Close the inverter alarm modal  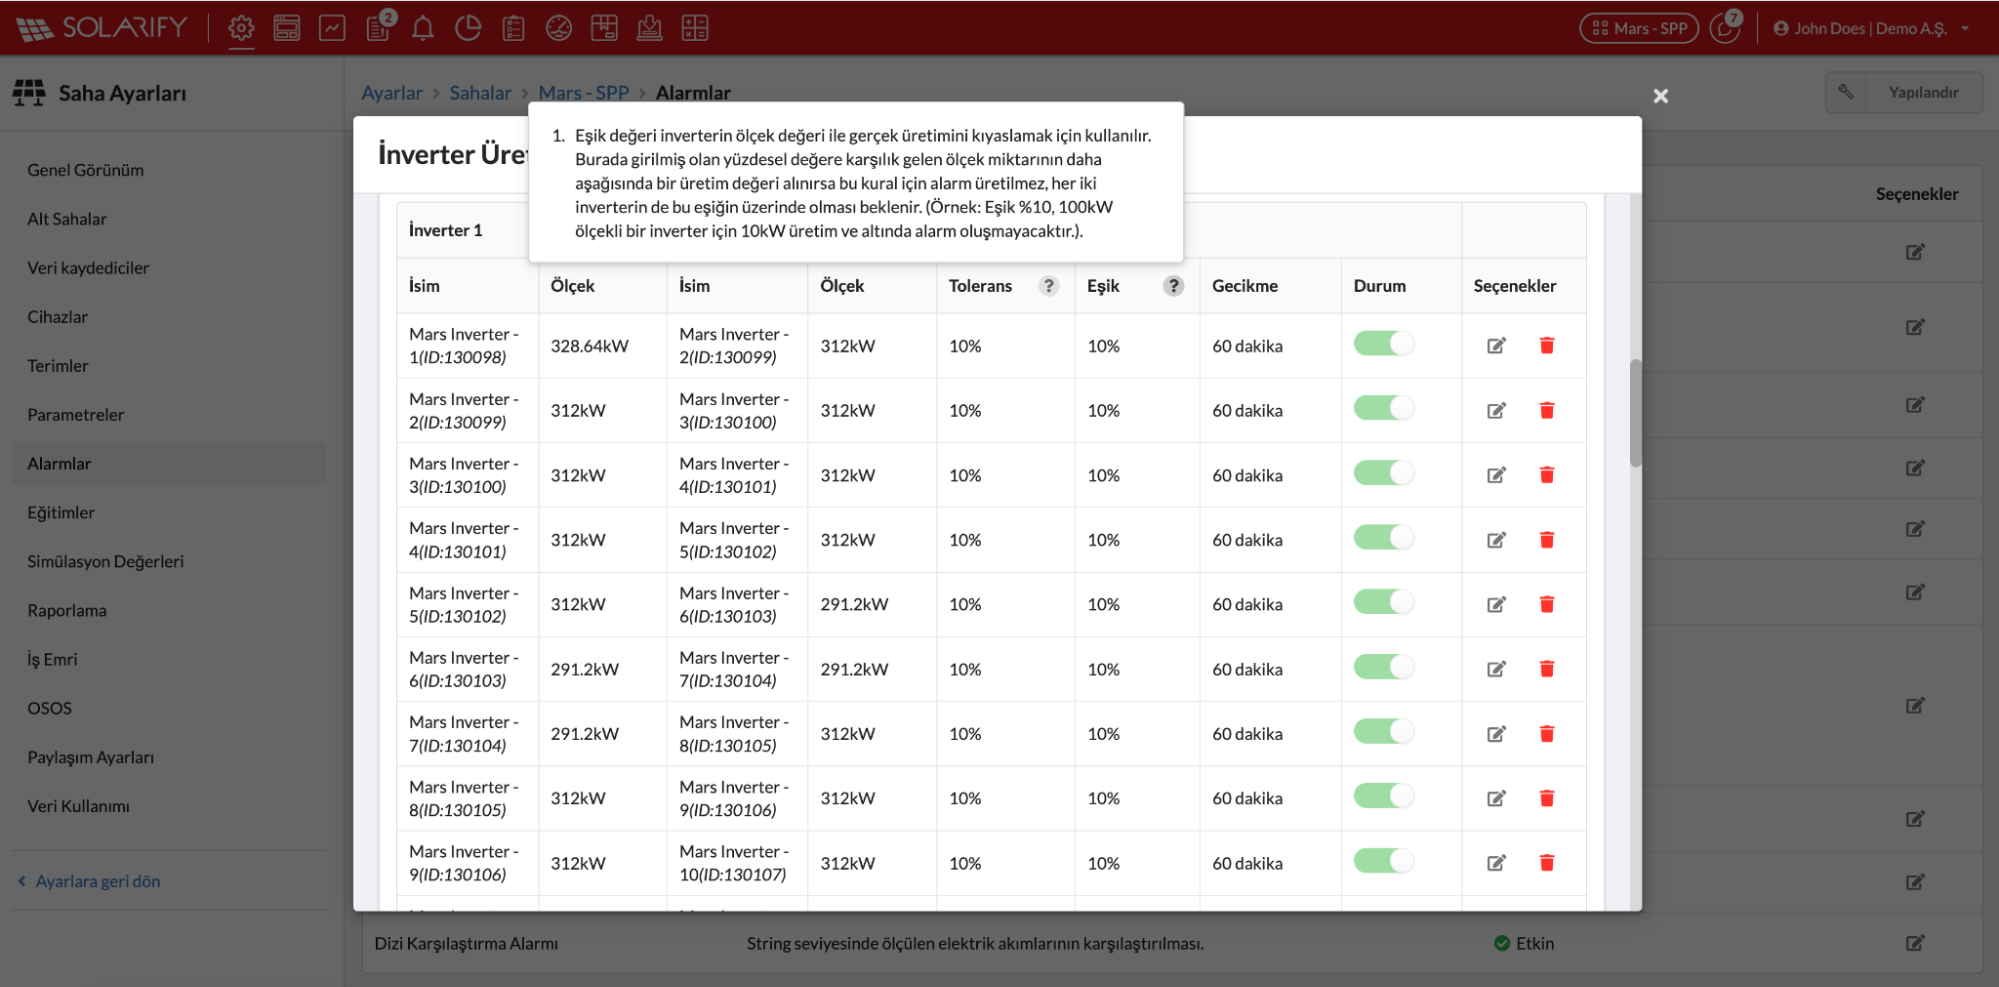click(1660, 96)
